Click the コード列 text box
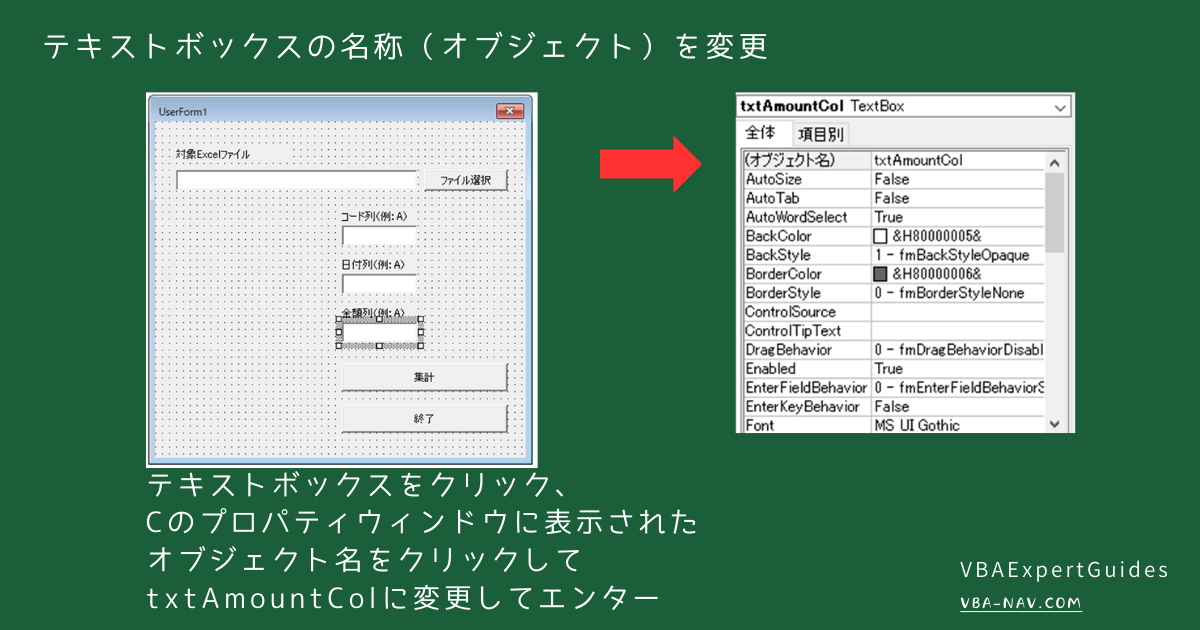 [x=380, y=235]
